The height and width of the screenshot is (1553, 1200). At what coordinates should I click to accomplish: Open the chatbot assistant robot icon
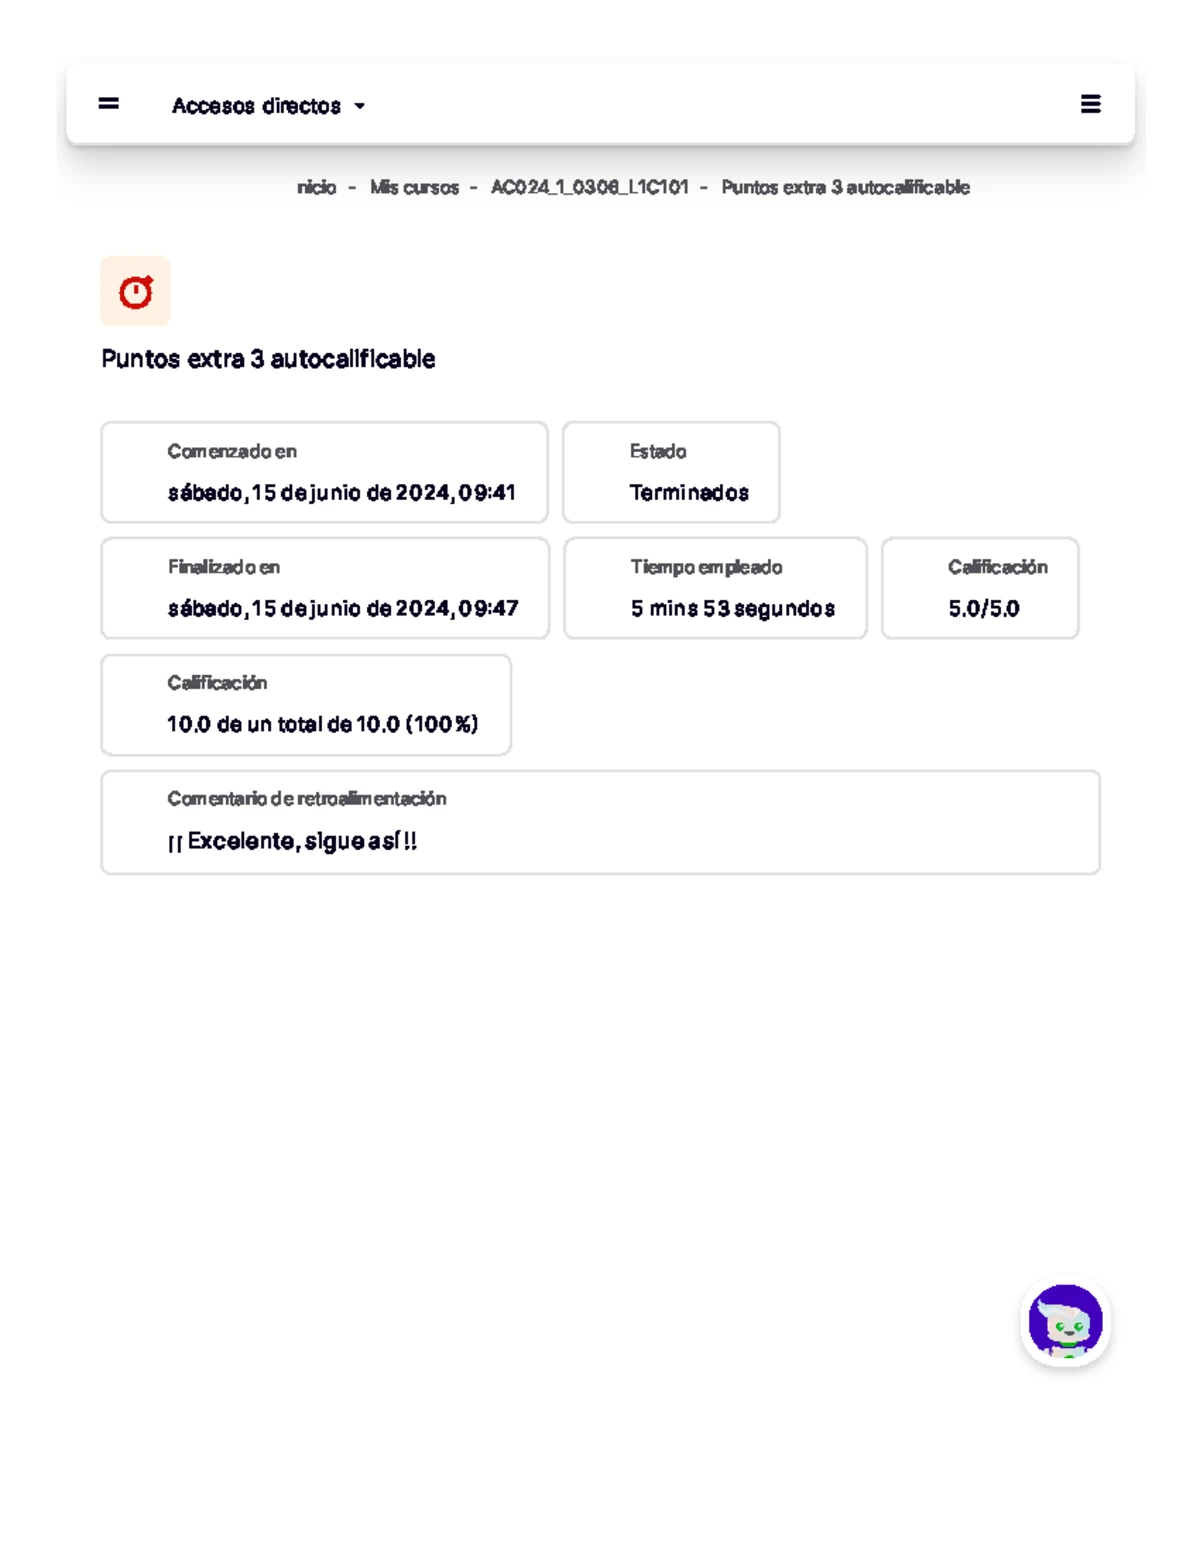pyautogui.click(x=1066, y=1322)
